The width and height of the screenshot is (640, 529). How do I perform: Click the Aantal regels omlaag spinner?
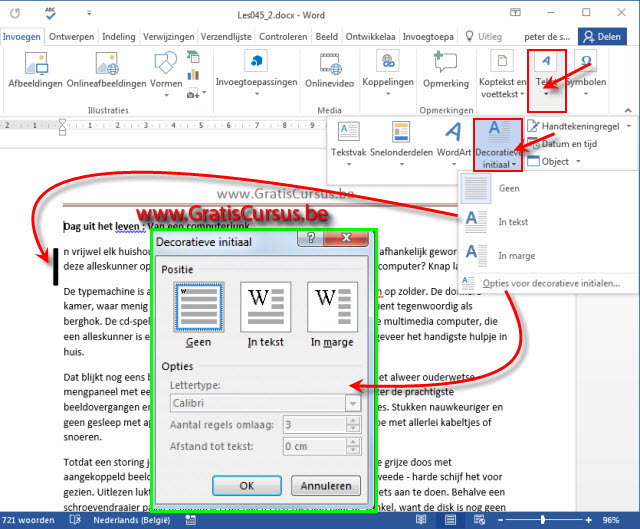[353, 425]
